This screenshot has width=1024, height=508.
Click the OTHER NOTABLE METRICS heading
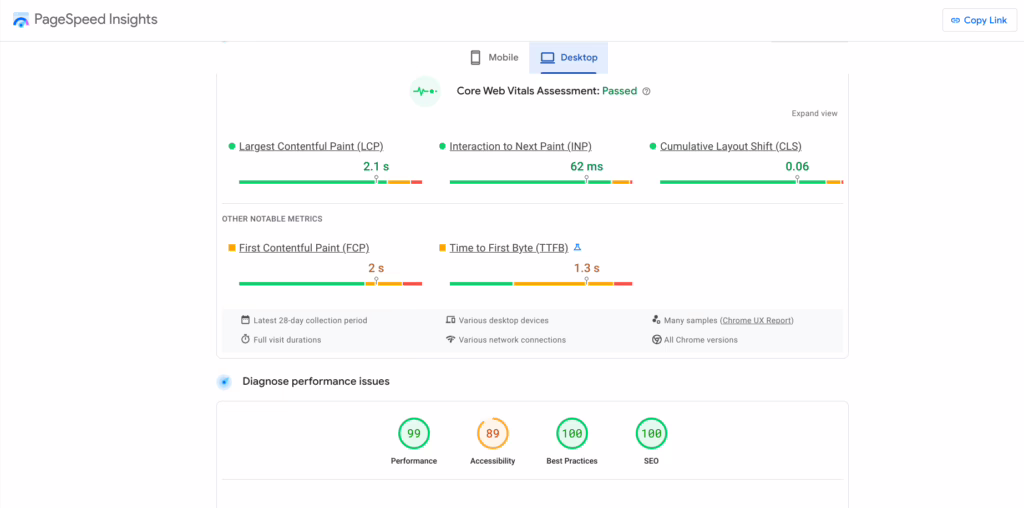click(272, 219)
